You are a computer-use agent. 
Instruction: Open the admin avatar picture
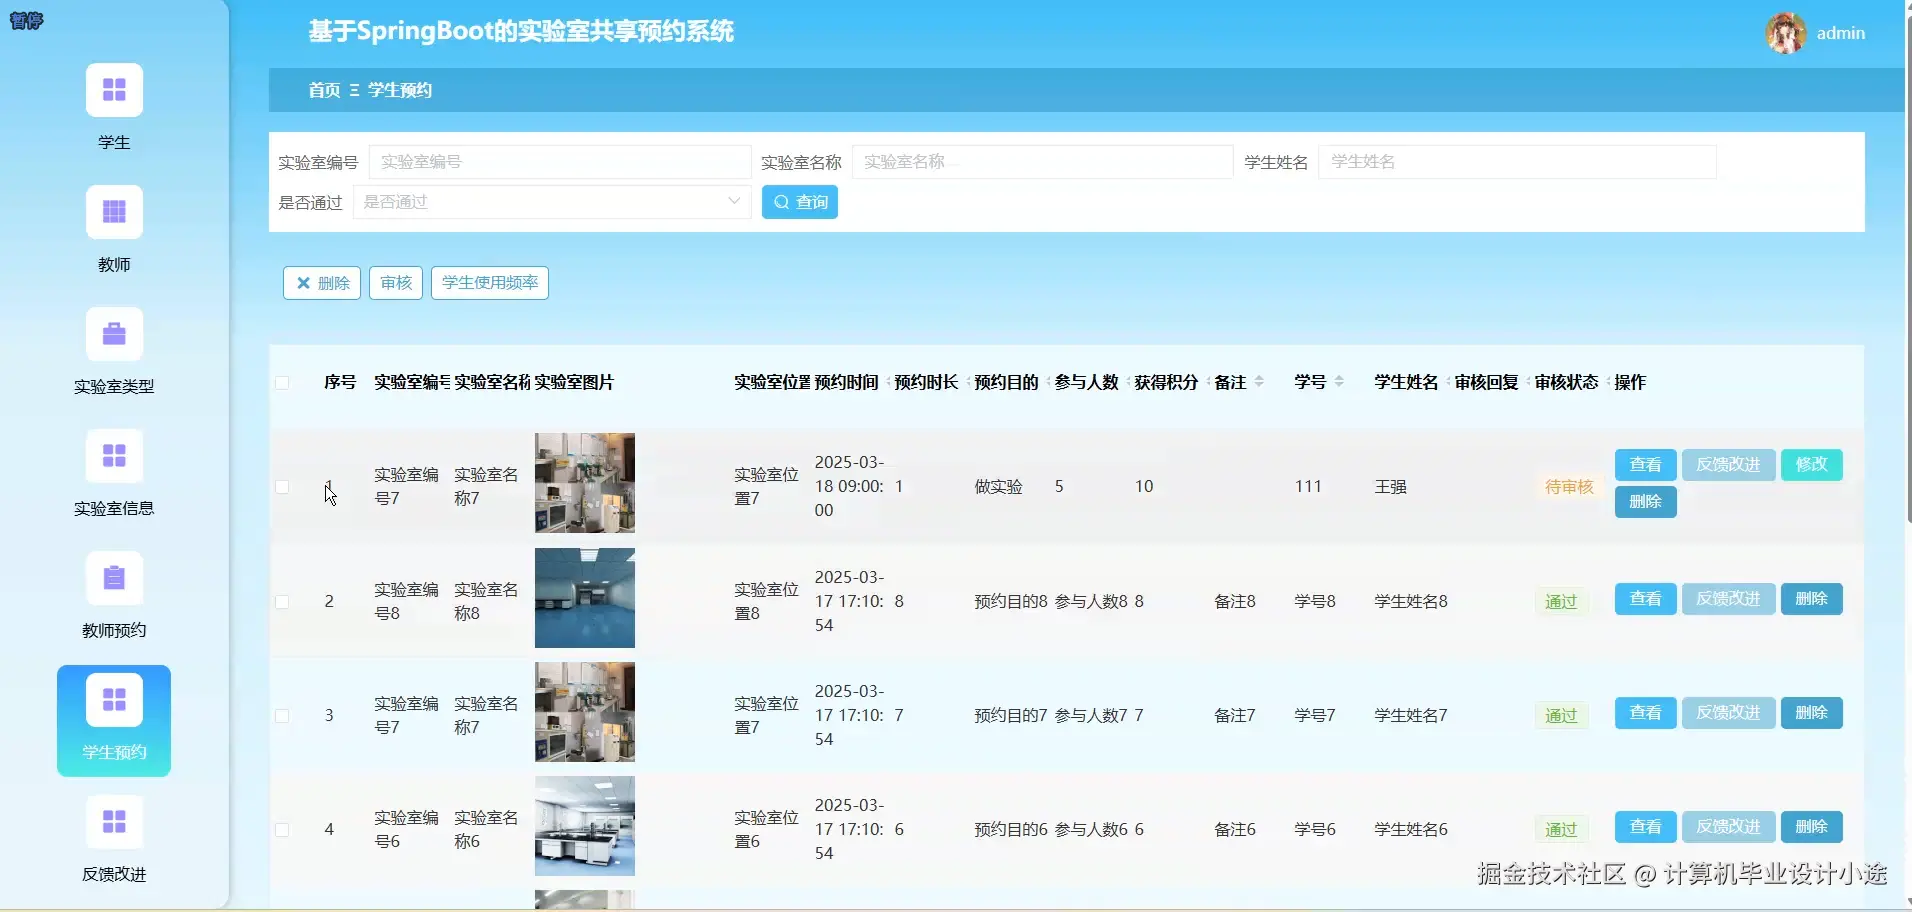coord(1786,32)
